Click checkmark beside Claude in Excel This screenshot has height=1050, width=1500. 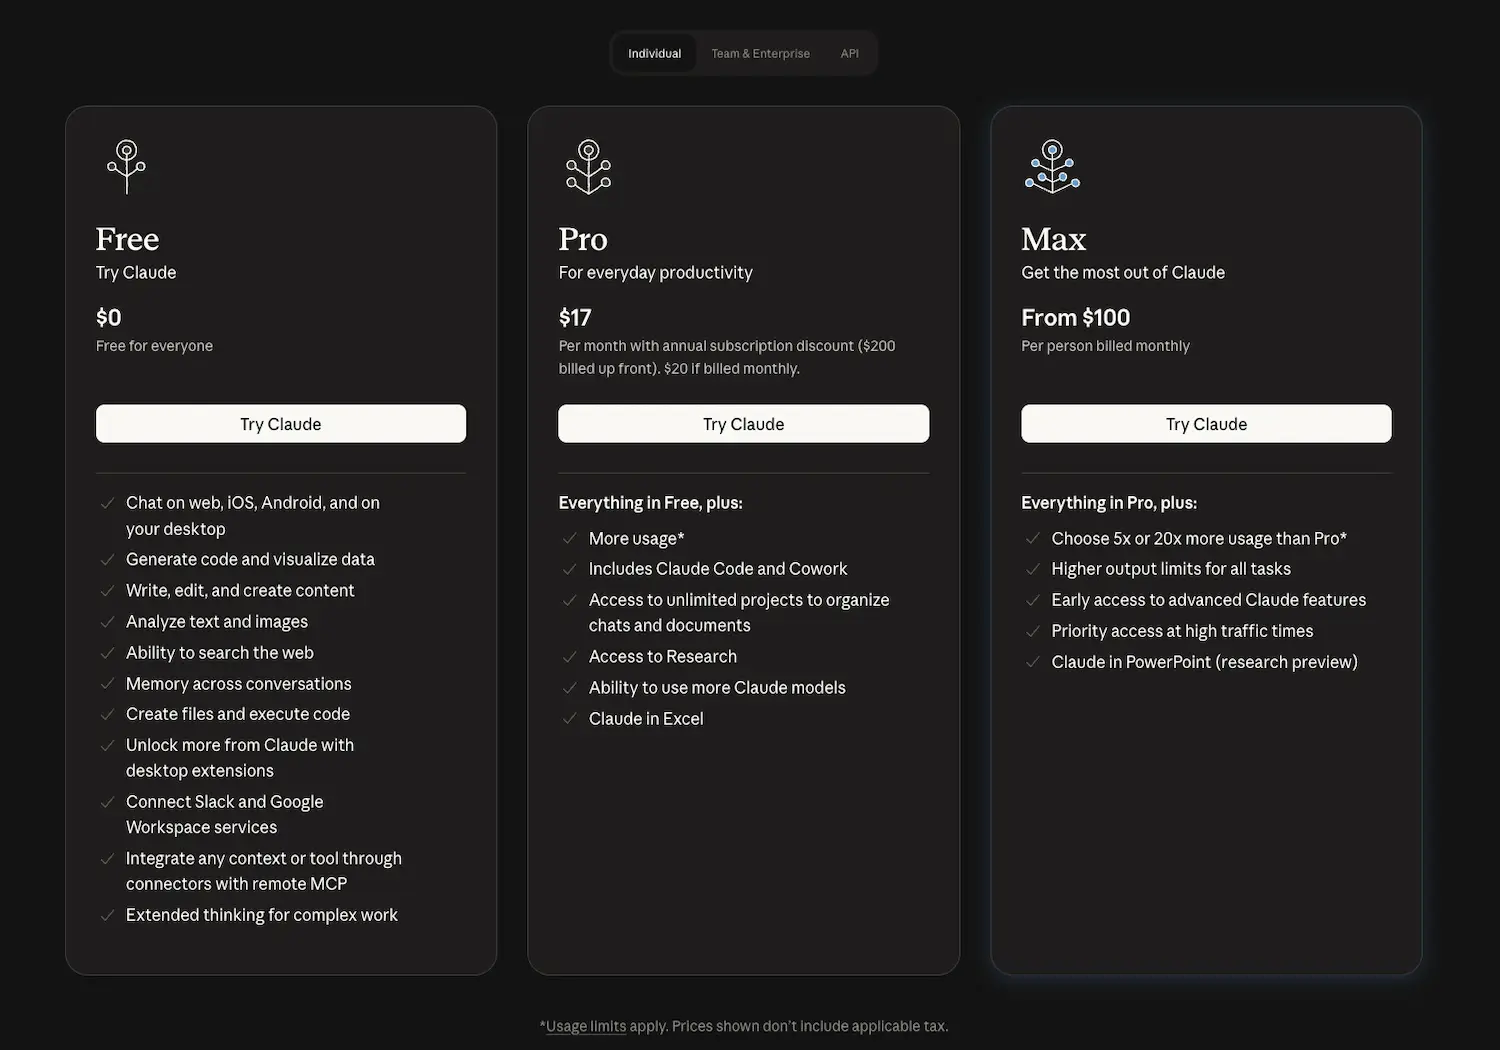click(x=570, y=719)
